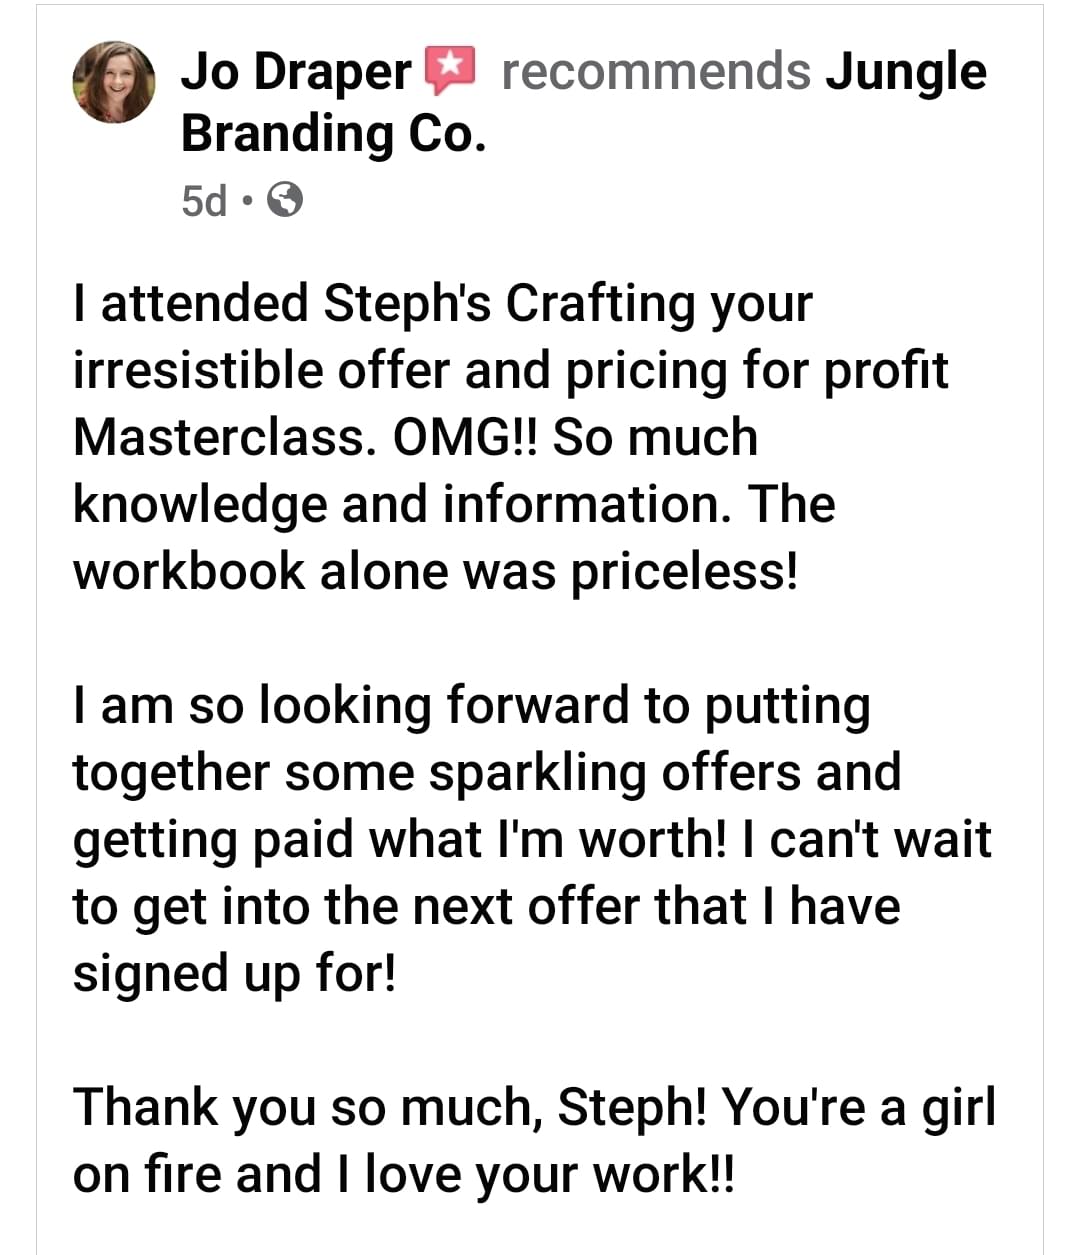Click the globe public visibility icon
This screenshot has height=1255, width=1080.
click(286, 200)
